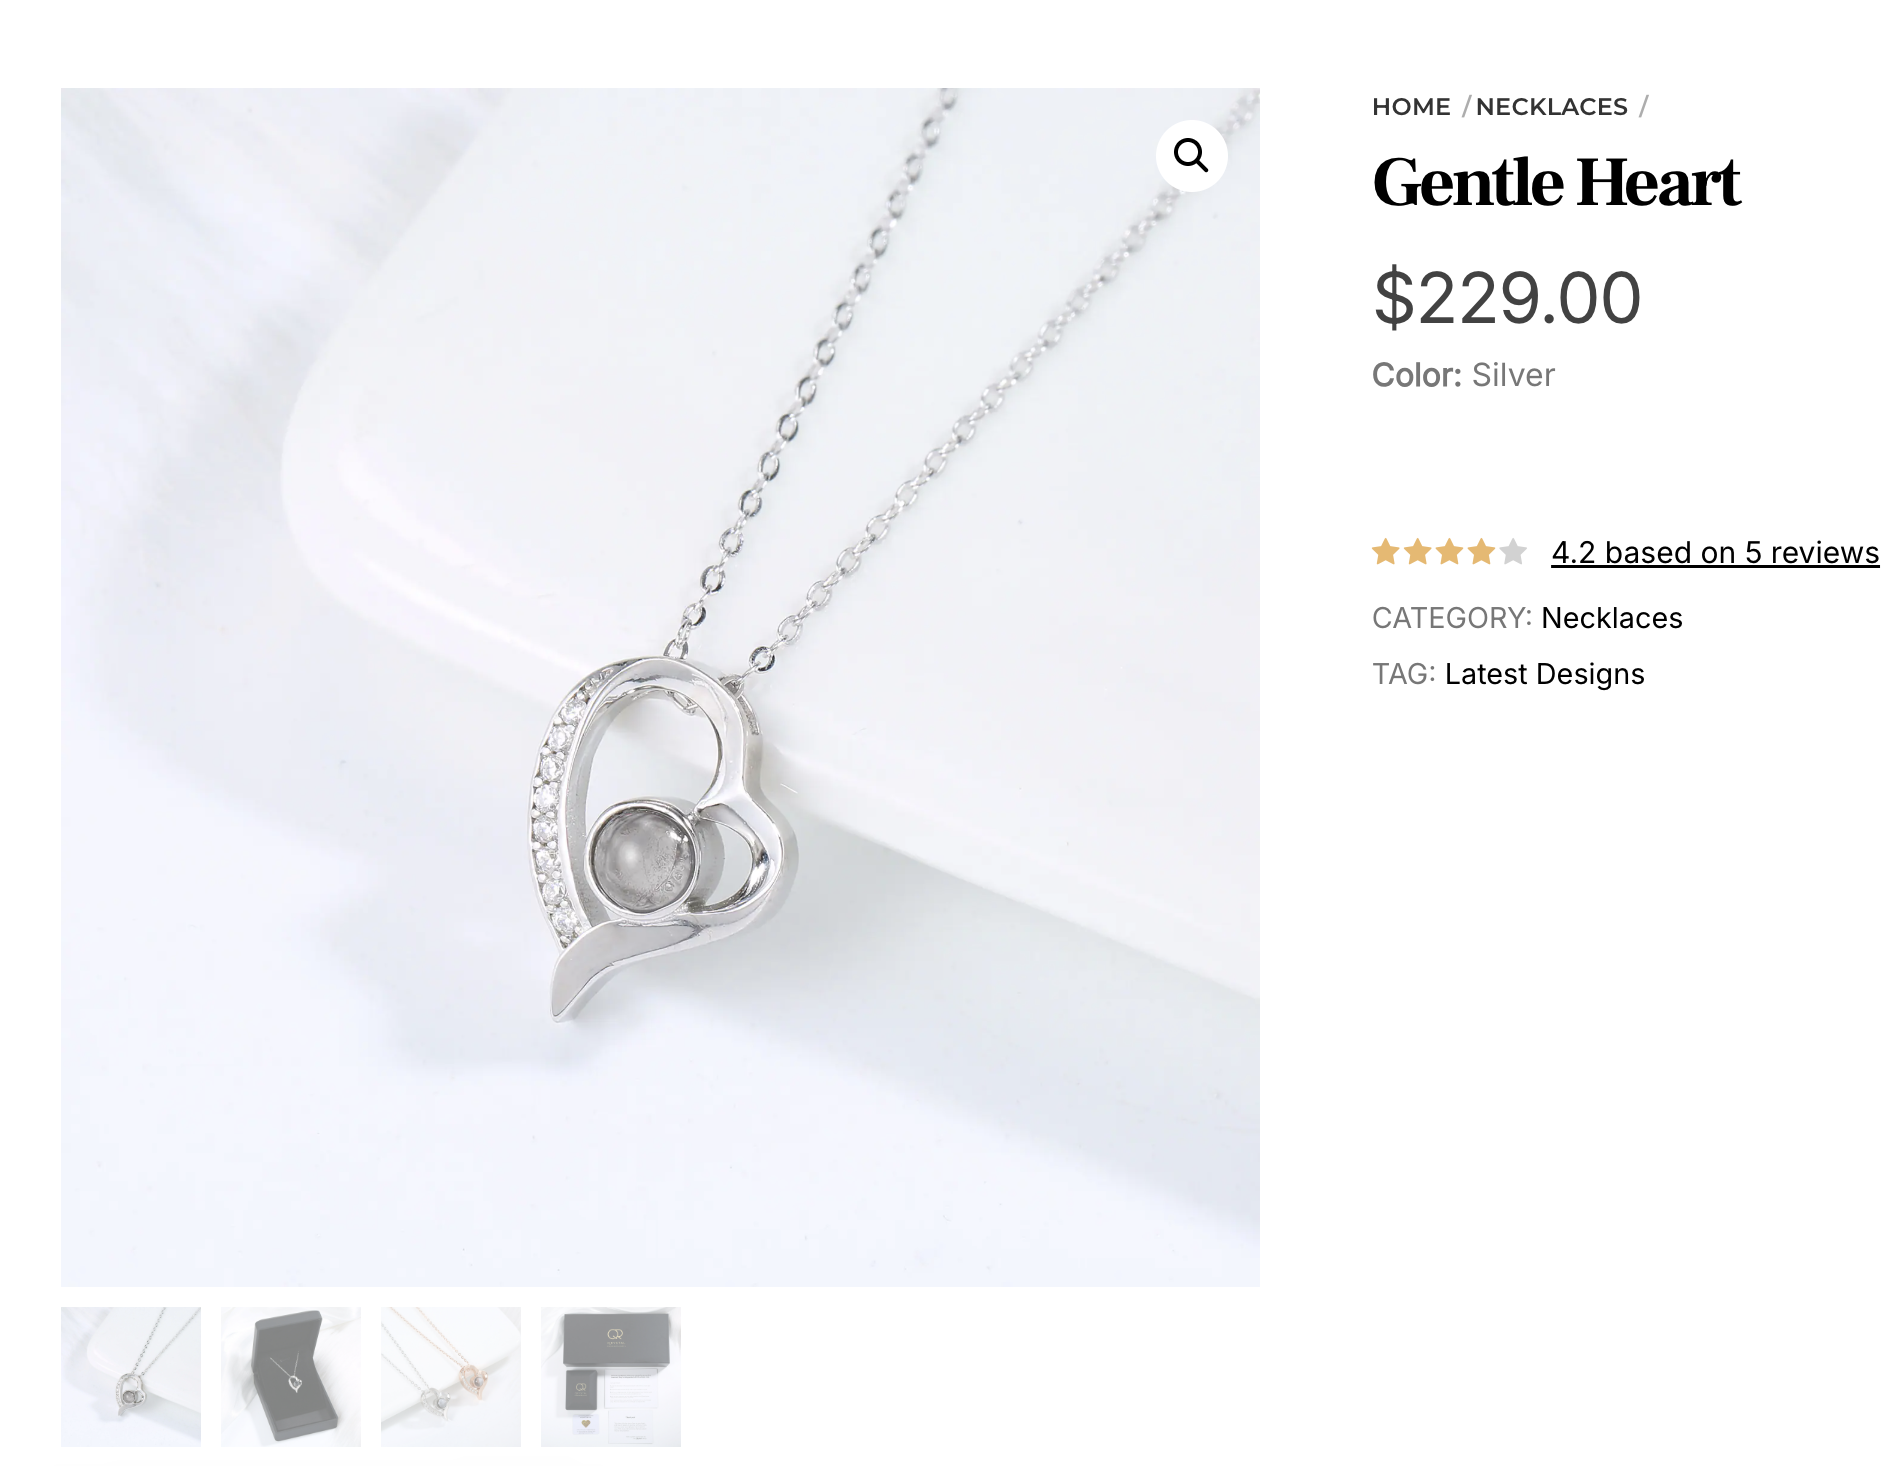
Task: Click the fourth gold rating star
Action: [x=1482, y=552]
